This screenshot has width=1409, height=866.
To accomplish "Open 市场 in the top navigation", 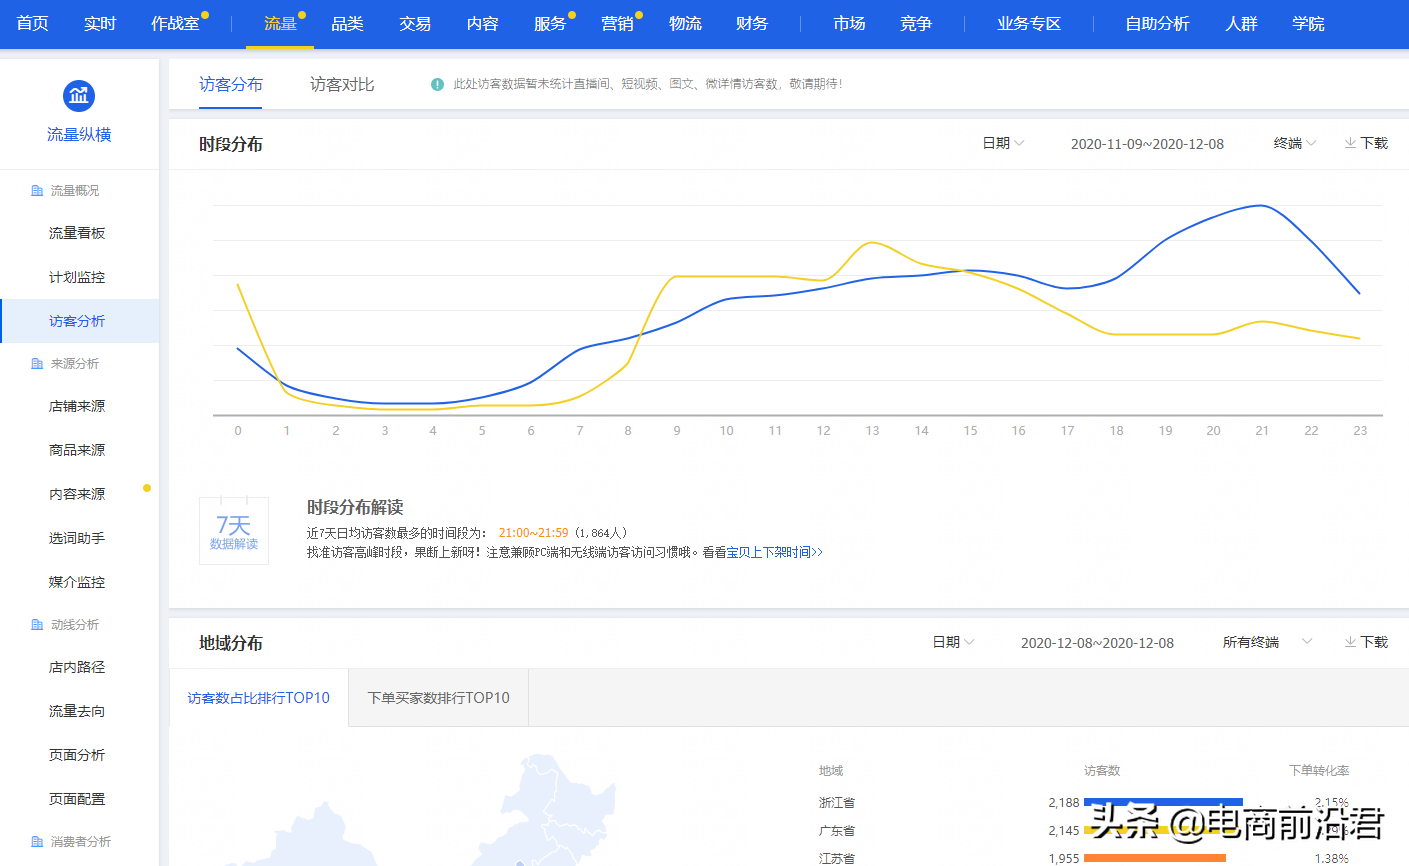I will point(849,23).
